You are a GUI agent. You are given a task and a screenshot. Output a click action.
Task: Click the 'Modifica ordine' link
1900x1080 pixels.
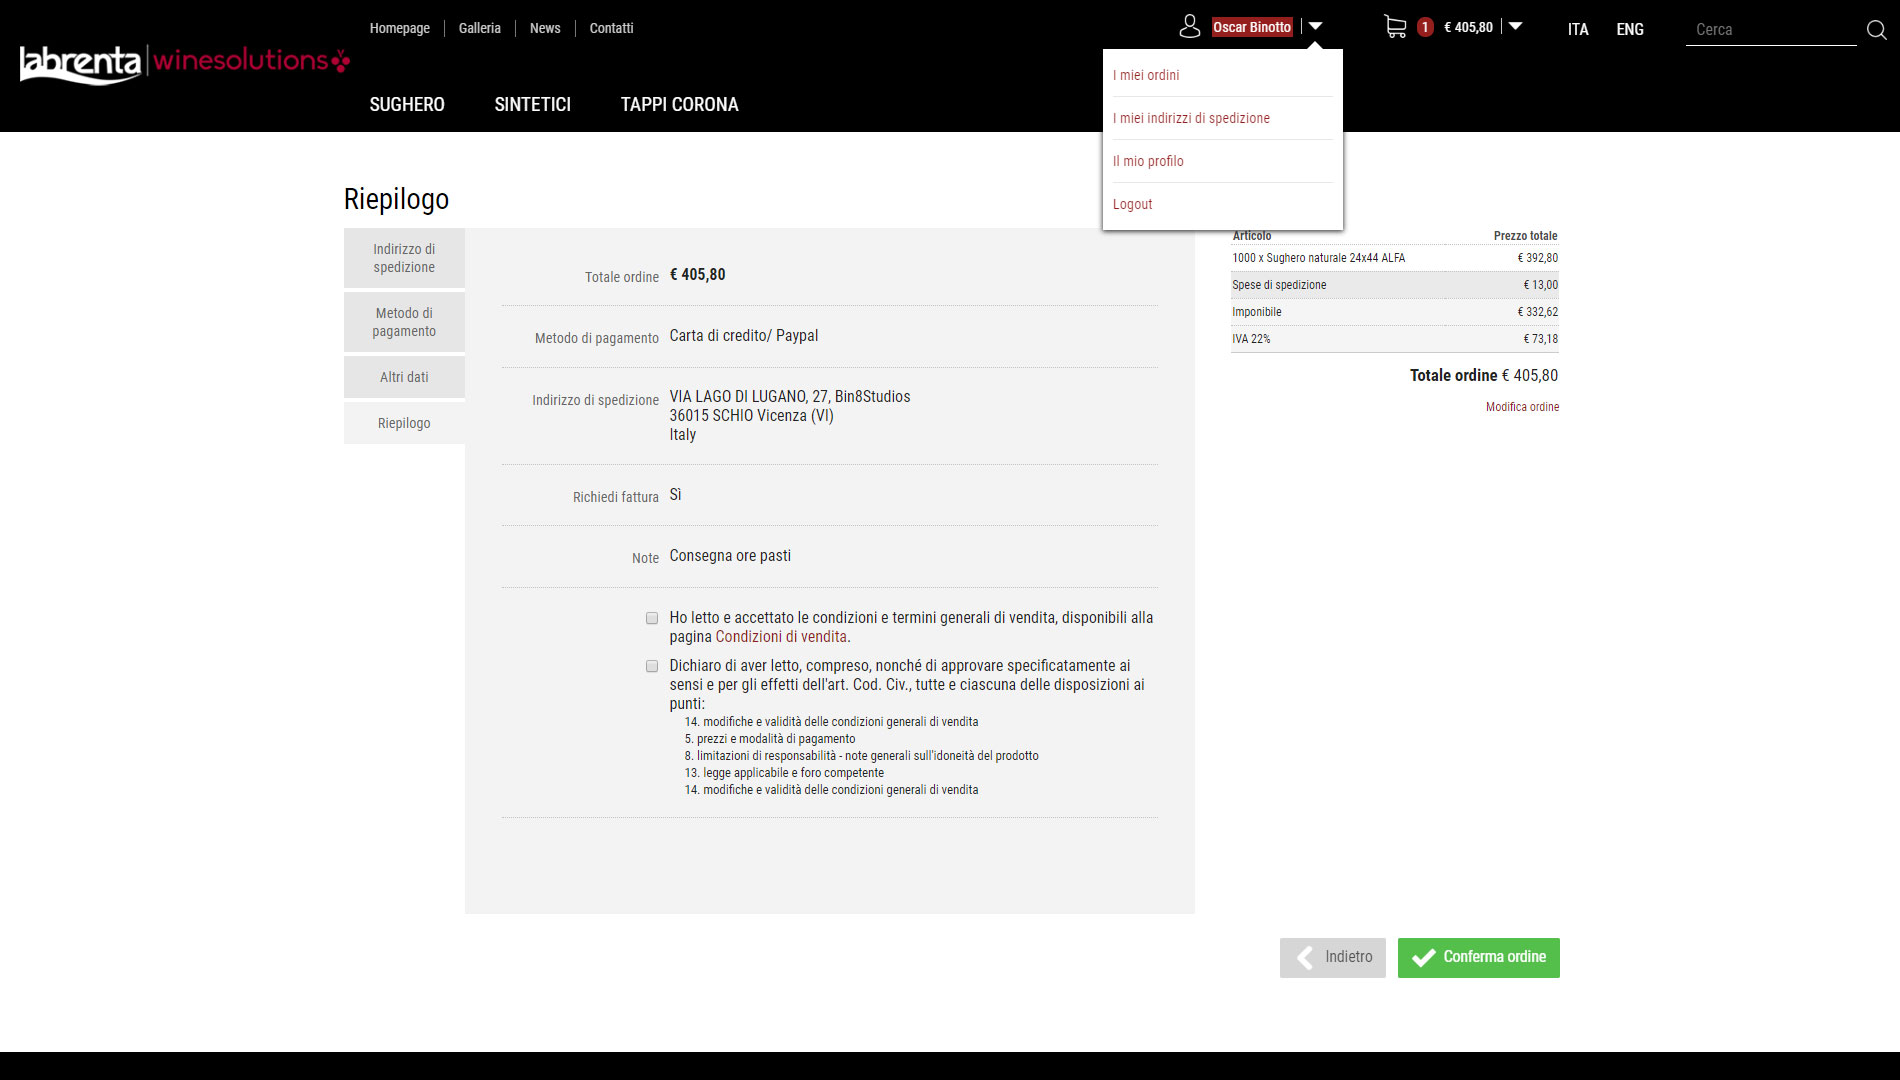coord(1522,407)
